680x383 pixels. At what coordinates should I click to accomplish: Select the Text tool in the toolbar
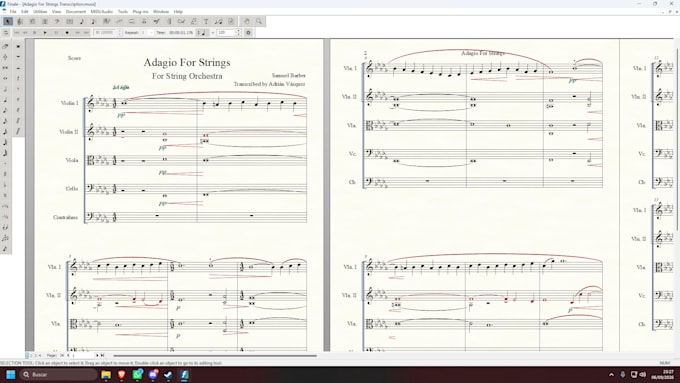tap(206, 21)
